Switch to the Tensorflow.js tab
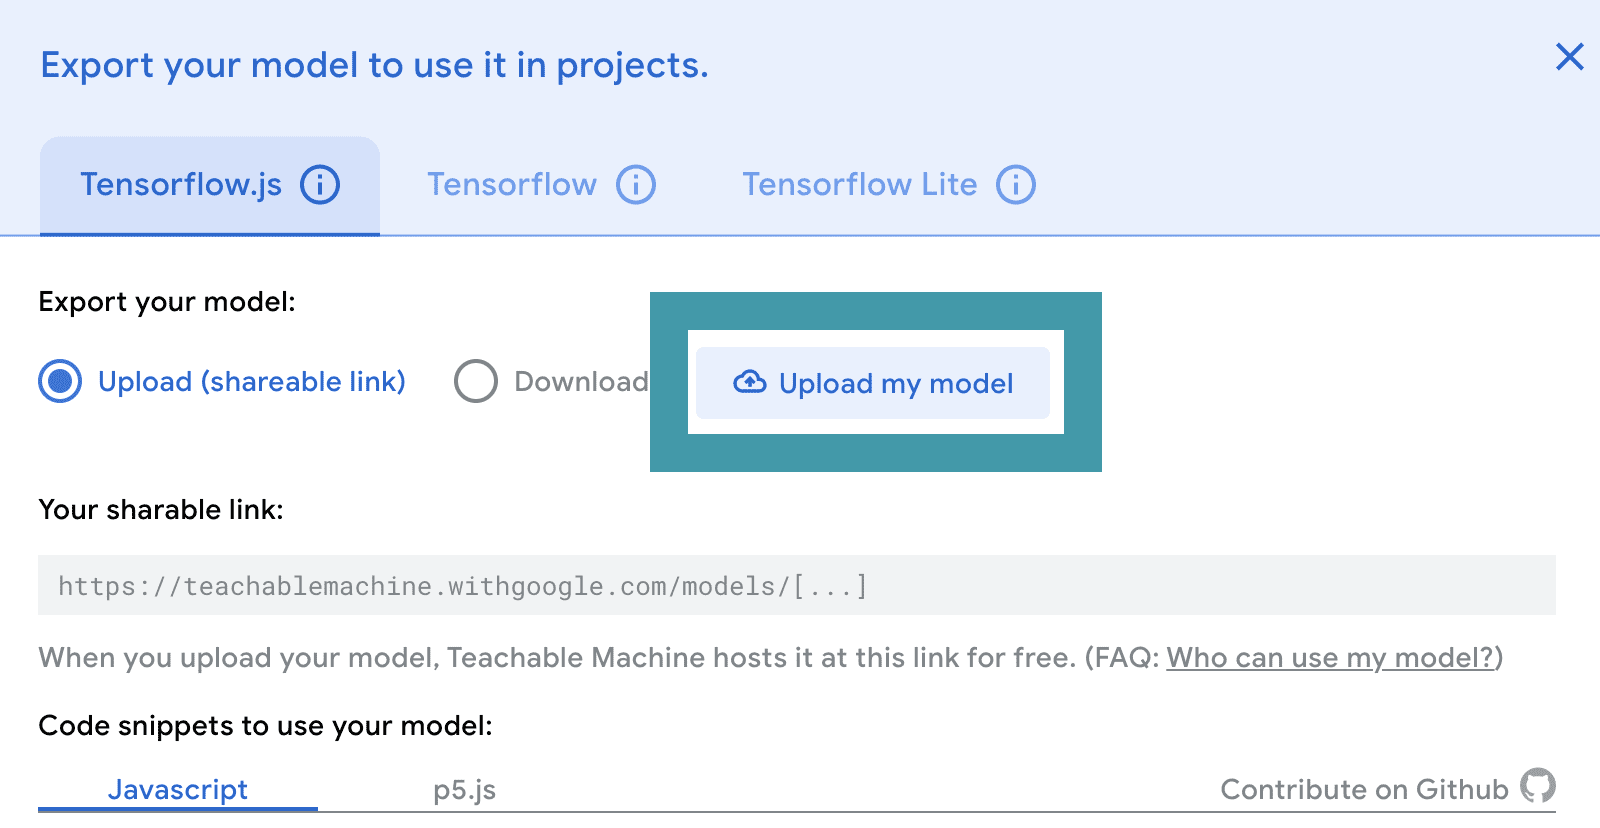Screen dimensions: 1600x828 181,185
